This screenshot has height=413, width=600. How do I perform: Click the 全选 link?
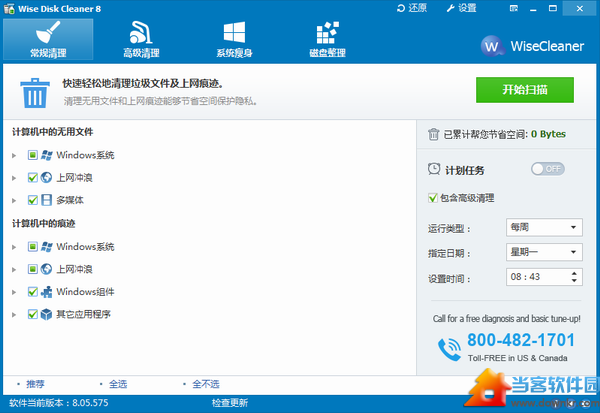[118, 384]
